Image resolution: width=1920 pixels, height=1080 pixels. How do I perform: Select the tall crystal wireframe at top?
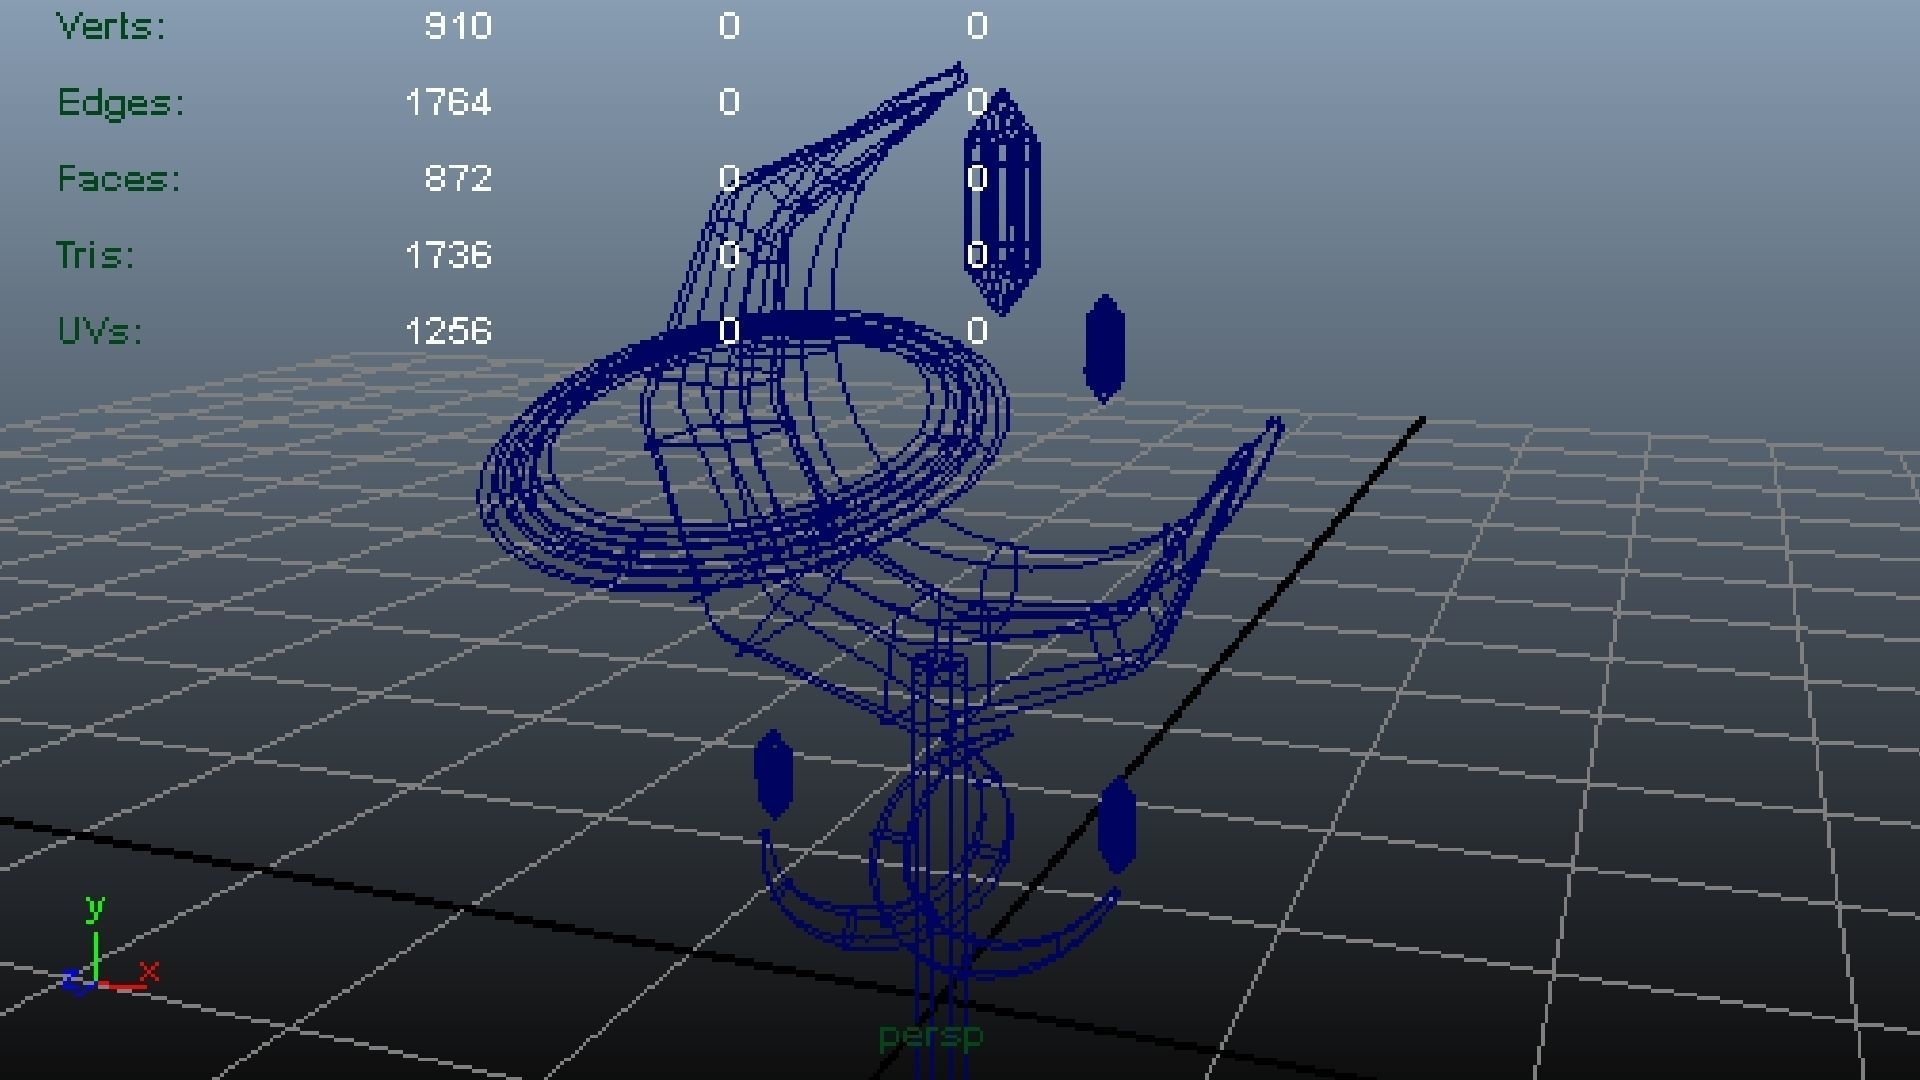[x=1002, y=202]
